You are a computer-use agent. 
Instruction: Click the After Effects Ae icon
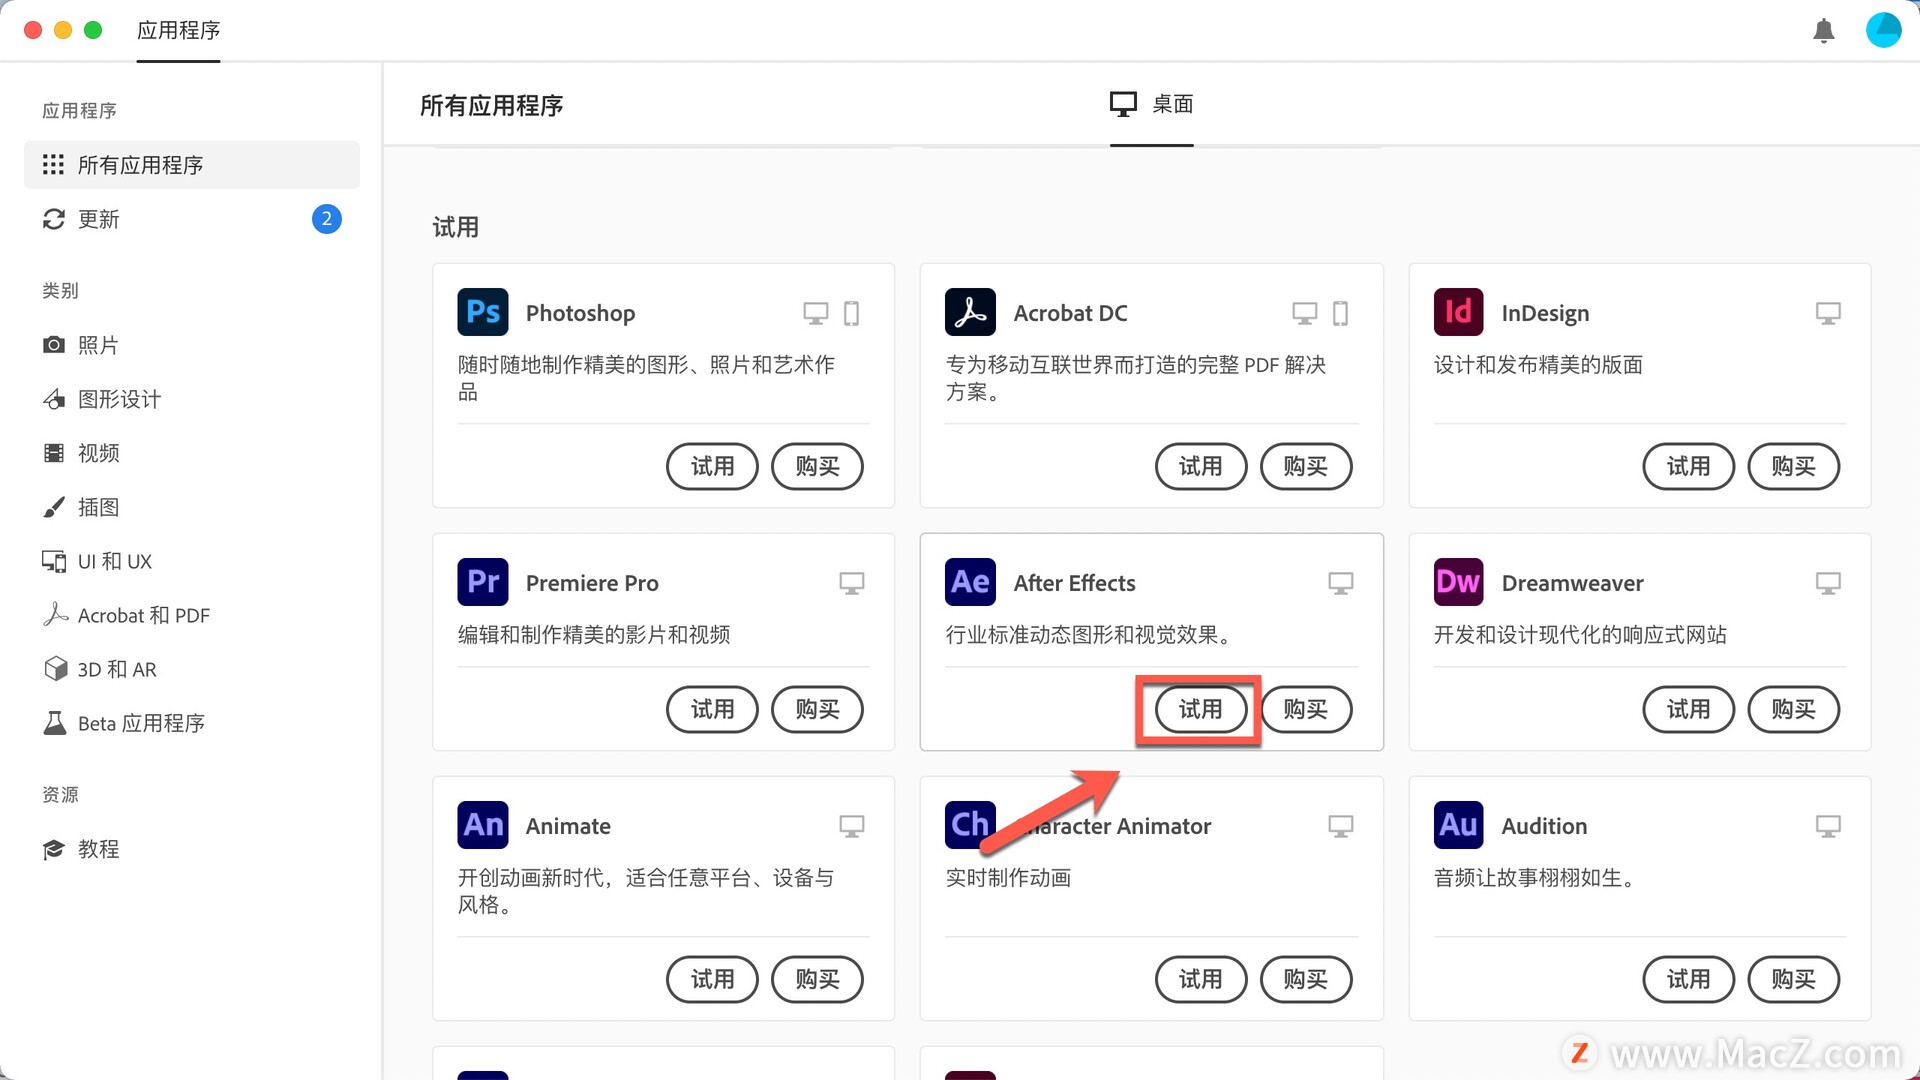coord(970,582)
